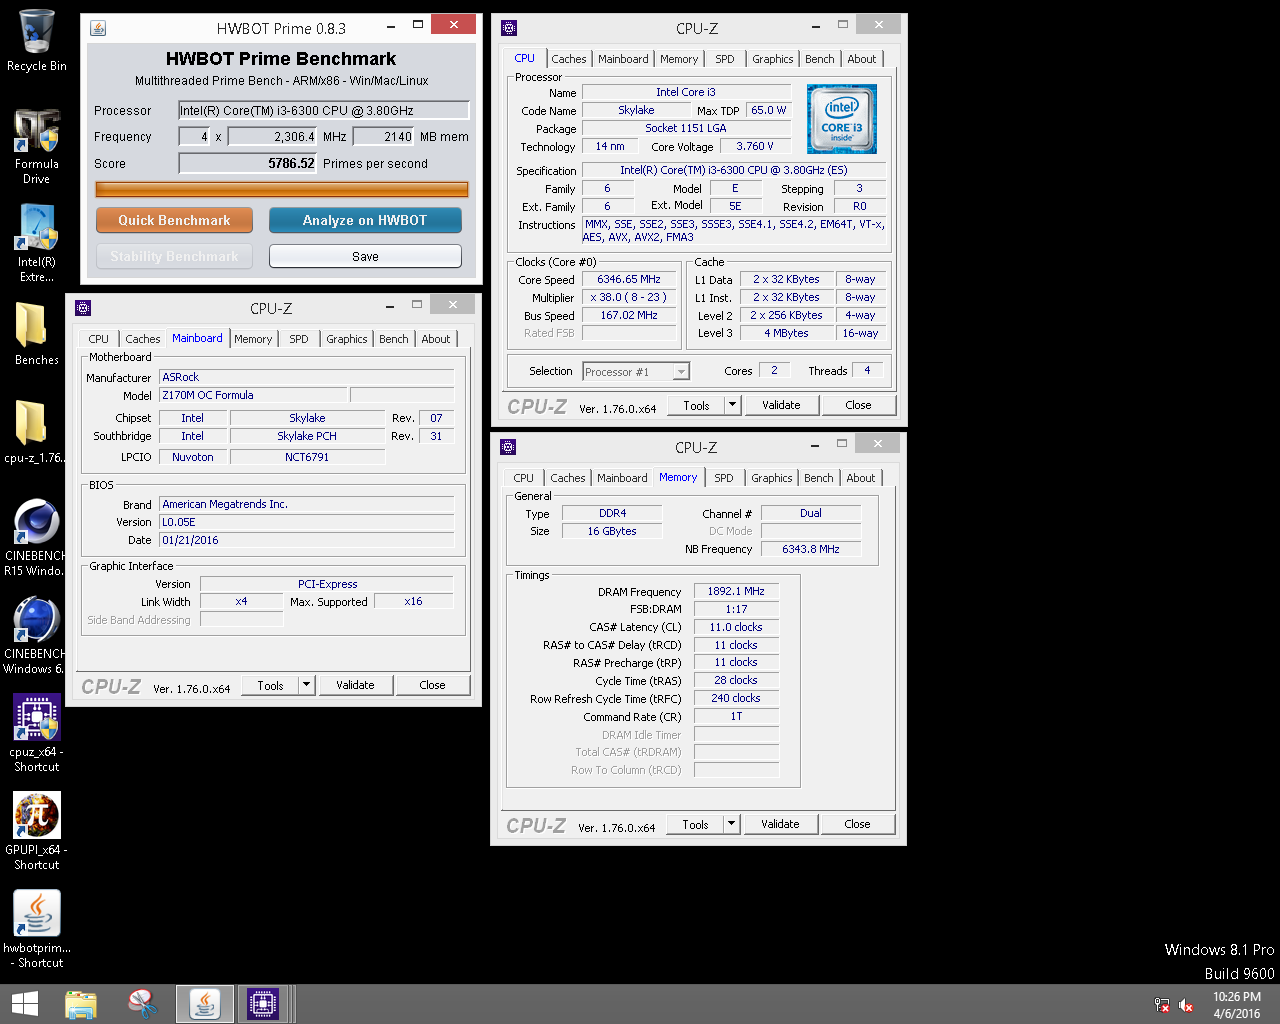Click Validate in the Mainboard window
This screenshot has width=1280, height=1024.
355,685
